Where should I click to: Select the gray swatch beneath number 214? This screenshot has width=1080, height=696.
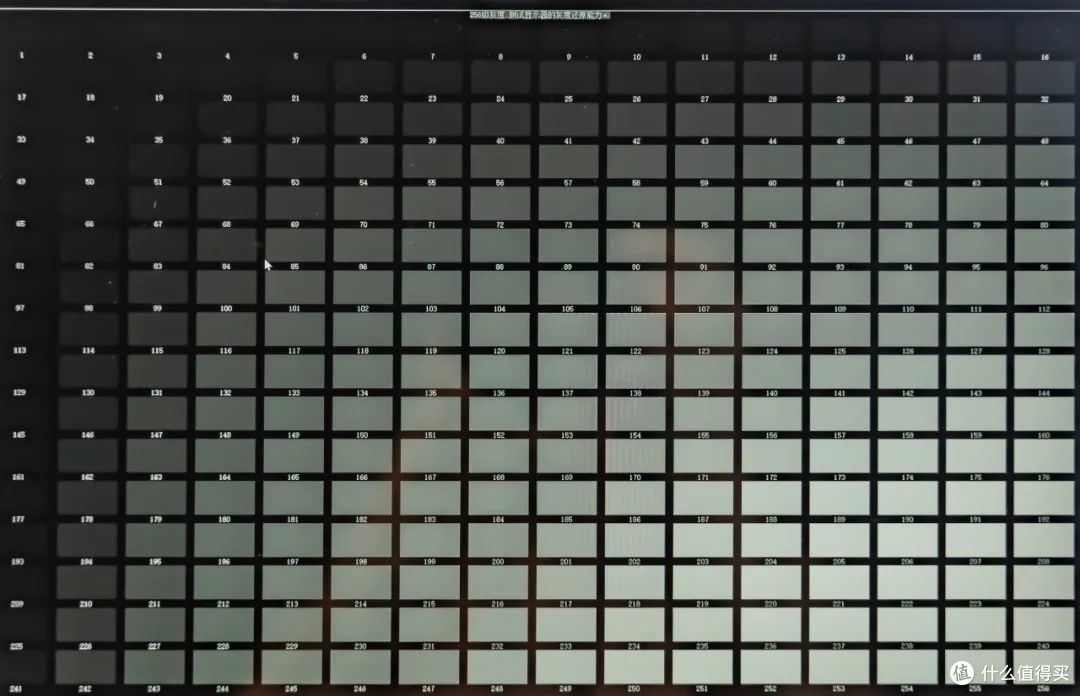tap(360, 625)
